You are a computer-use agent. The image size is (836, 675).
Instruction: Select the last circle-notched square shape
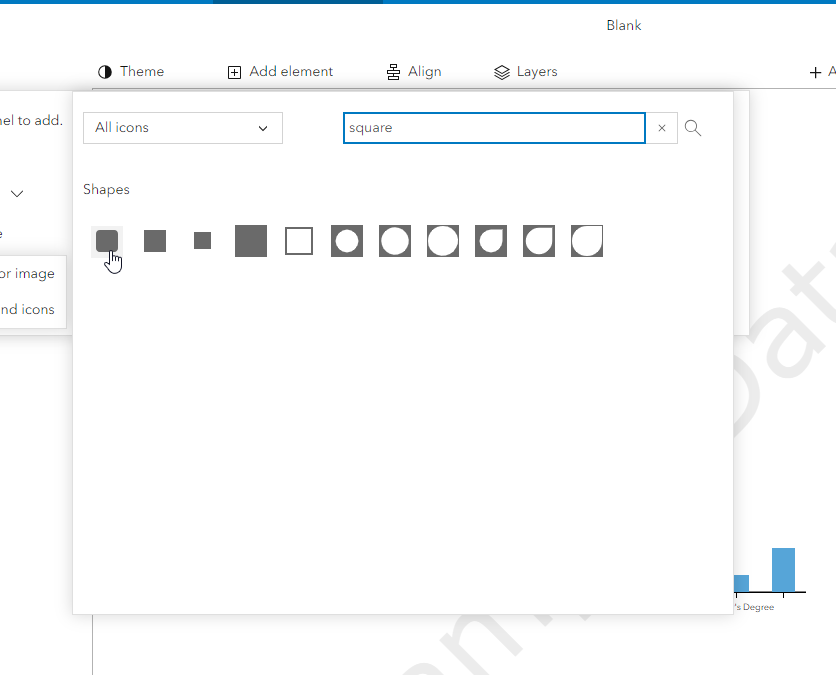click(x=586, y=240)
